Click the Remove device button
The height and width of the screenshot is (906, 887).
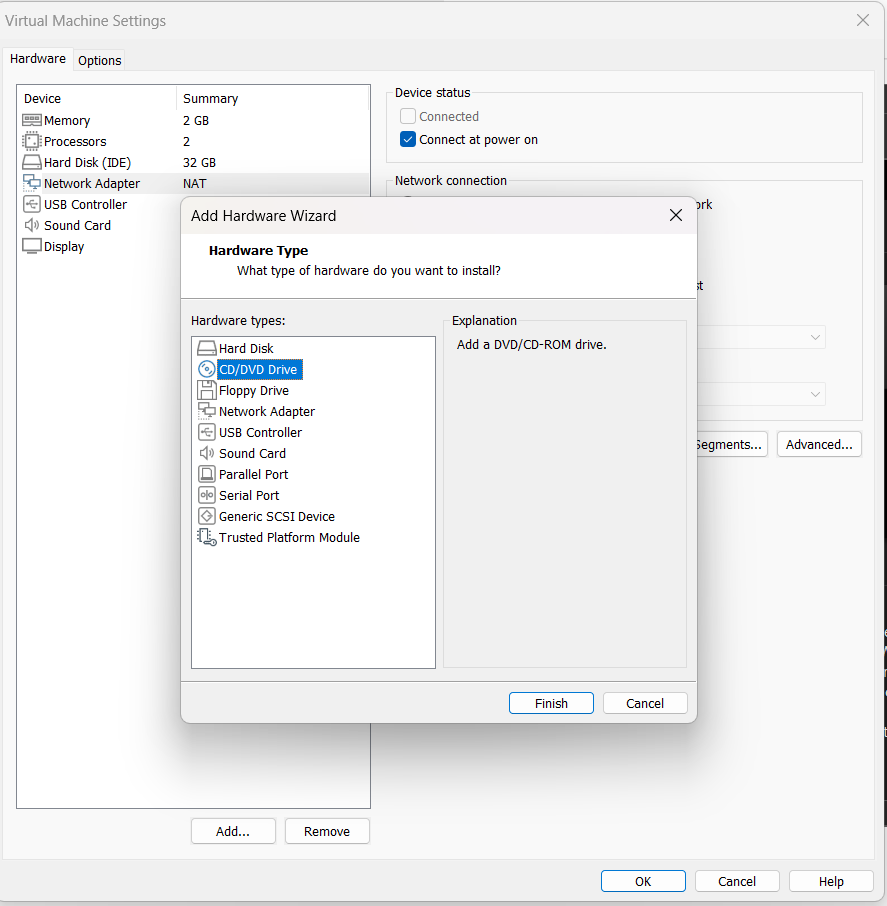pyautogui.click(x=327, y=831)
